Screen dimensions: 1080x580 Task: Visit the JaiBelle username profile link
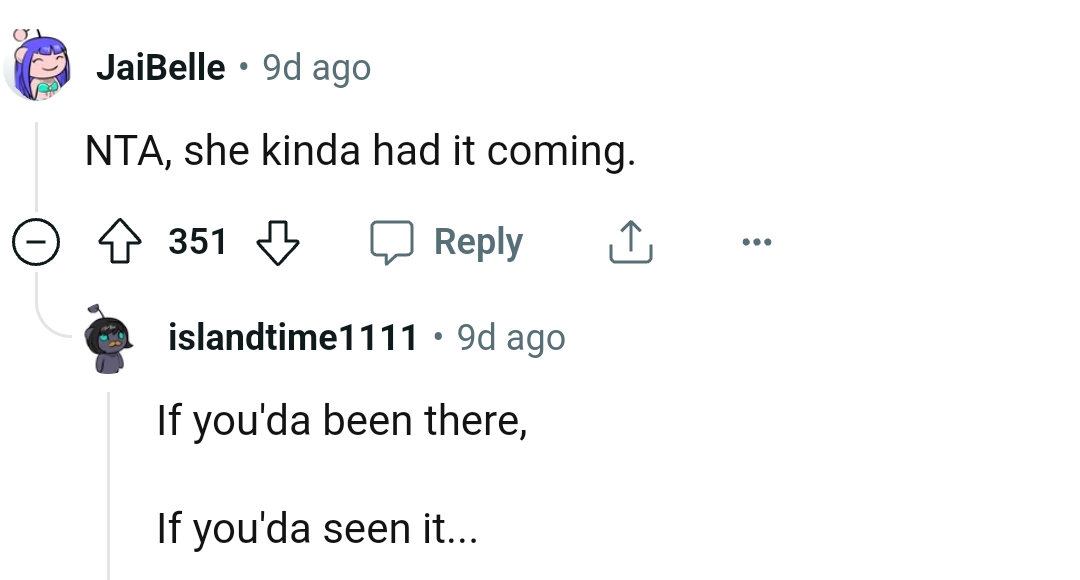[160, 68]
